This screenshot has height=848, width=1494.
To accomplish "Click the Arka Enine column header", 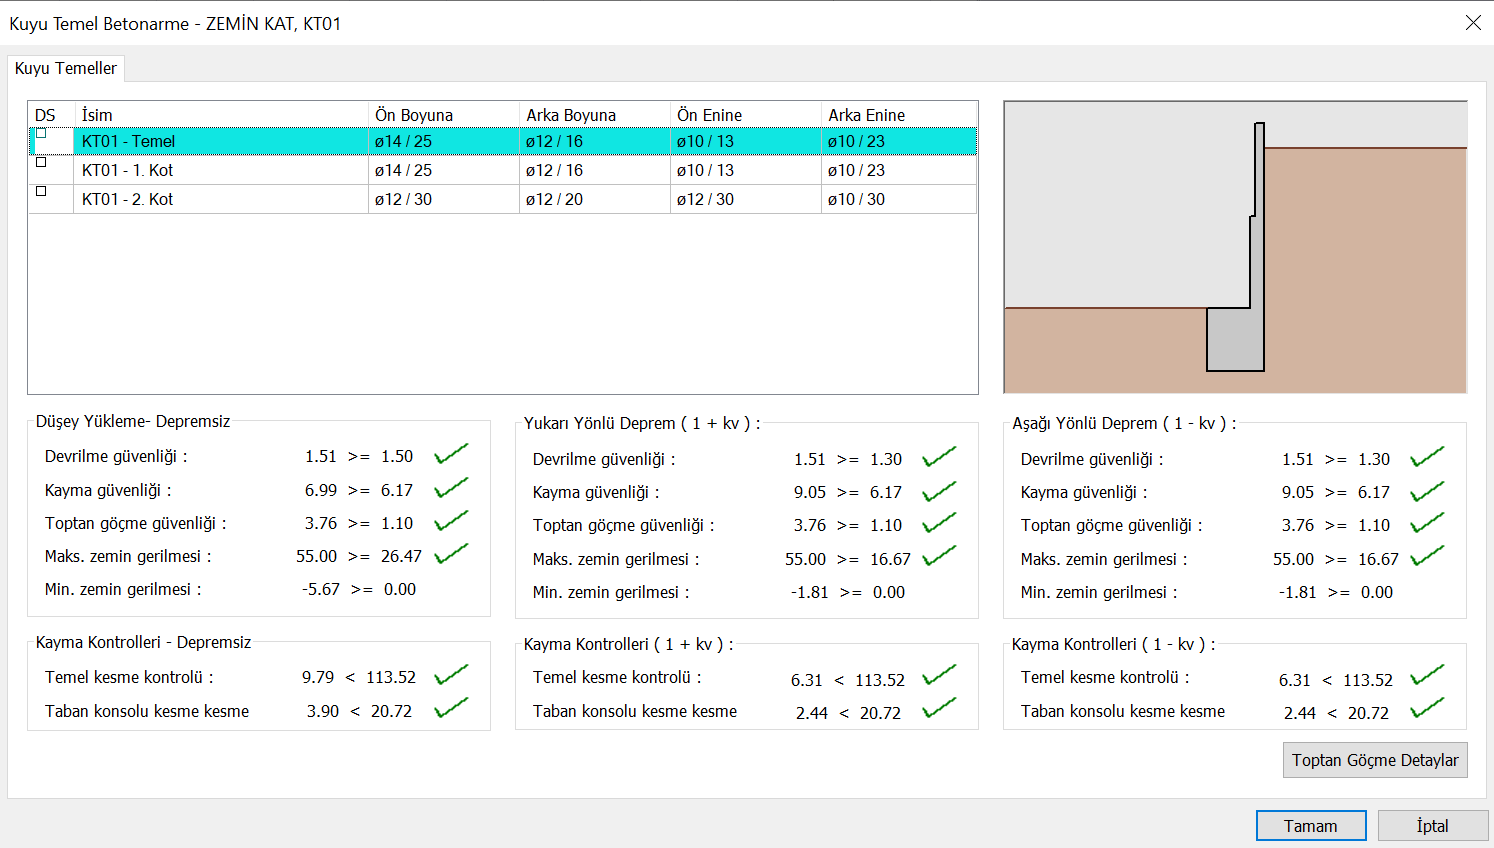I will point(866,115).
